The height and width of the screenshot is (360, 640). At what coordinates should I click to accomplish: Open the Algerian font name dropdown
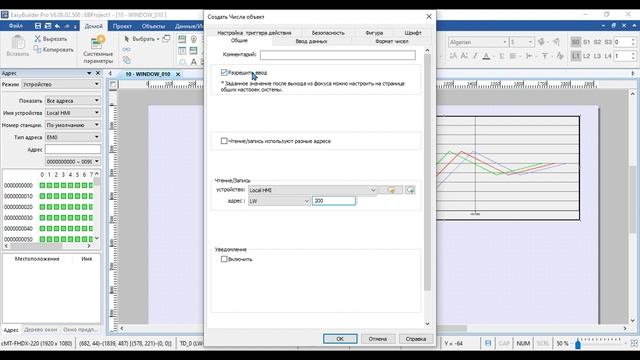pos(478,42)
